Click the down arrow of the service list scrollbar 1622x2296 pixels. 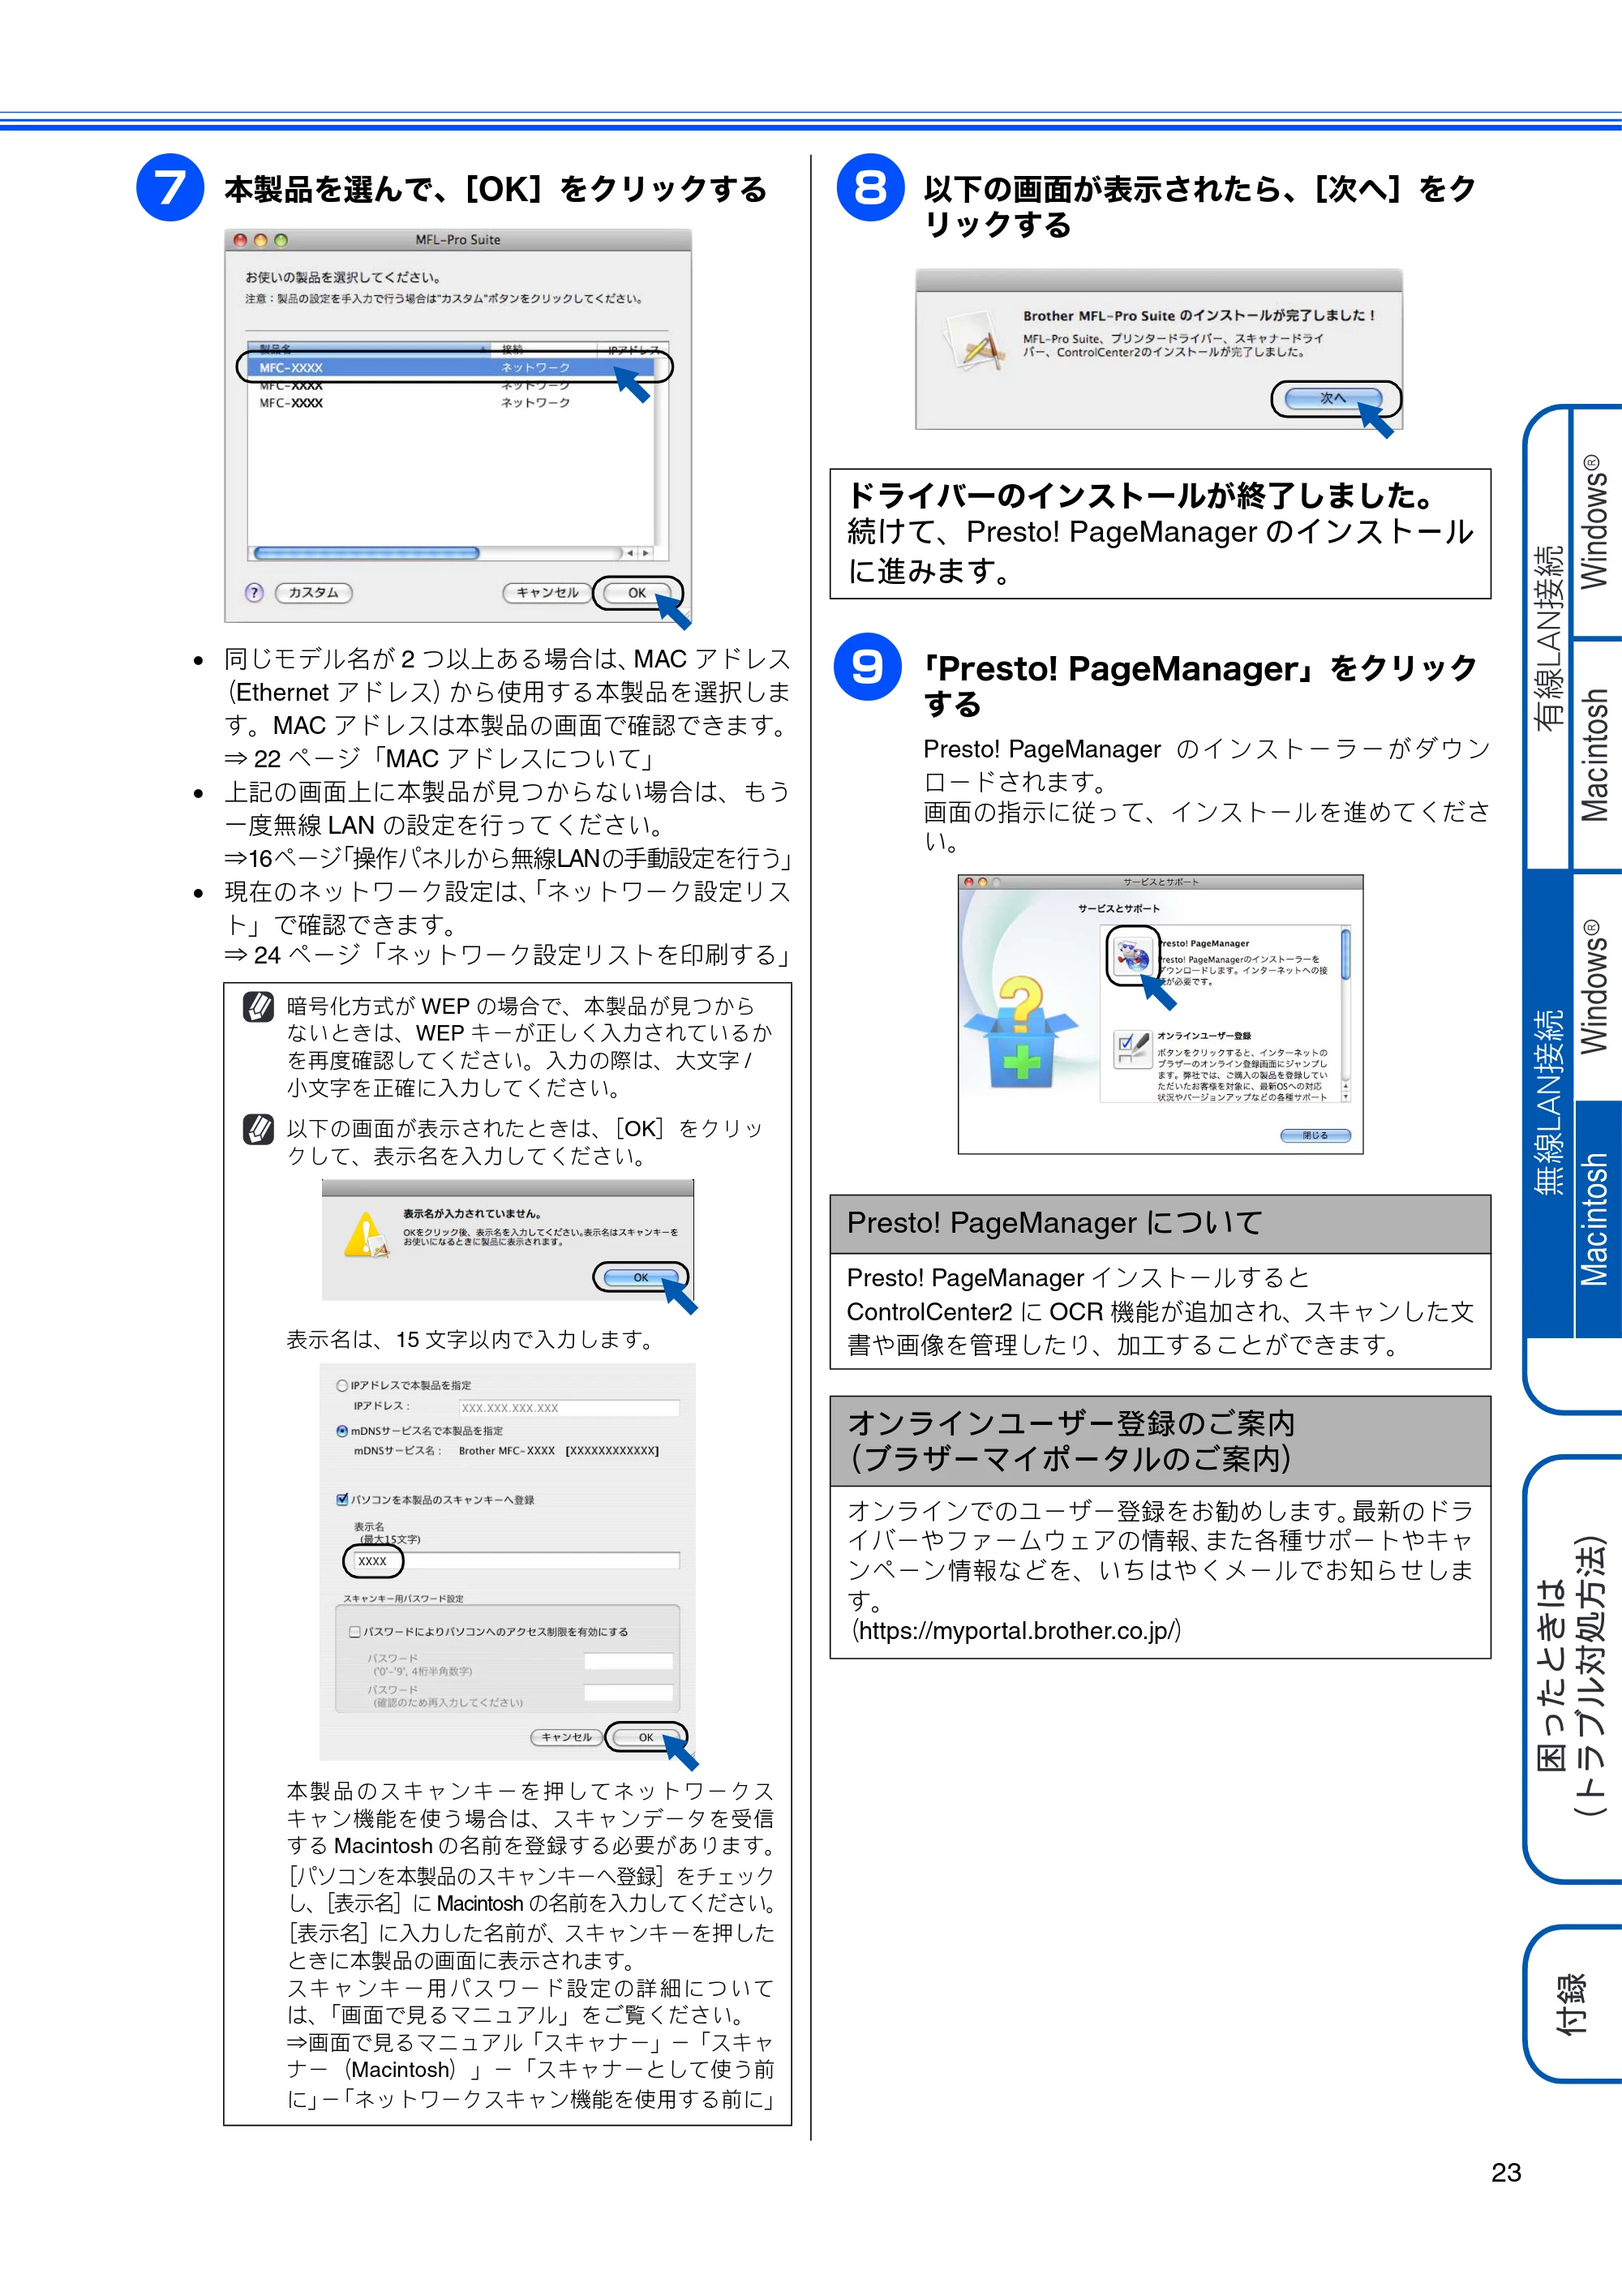(x=1345, y=1096)
